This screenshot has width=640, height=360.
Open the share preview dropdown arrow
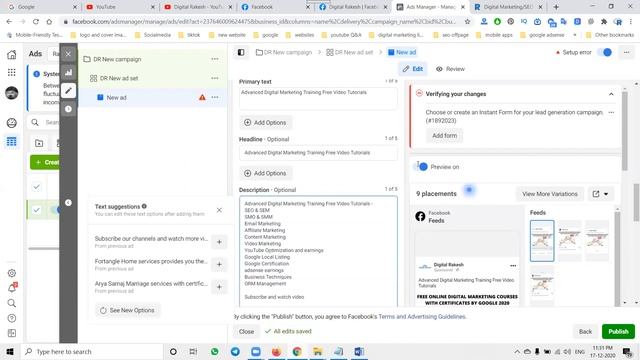click(606, 194)
